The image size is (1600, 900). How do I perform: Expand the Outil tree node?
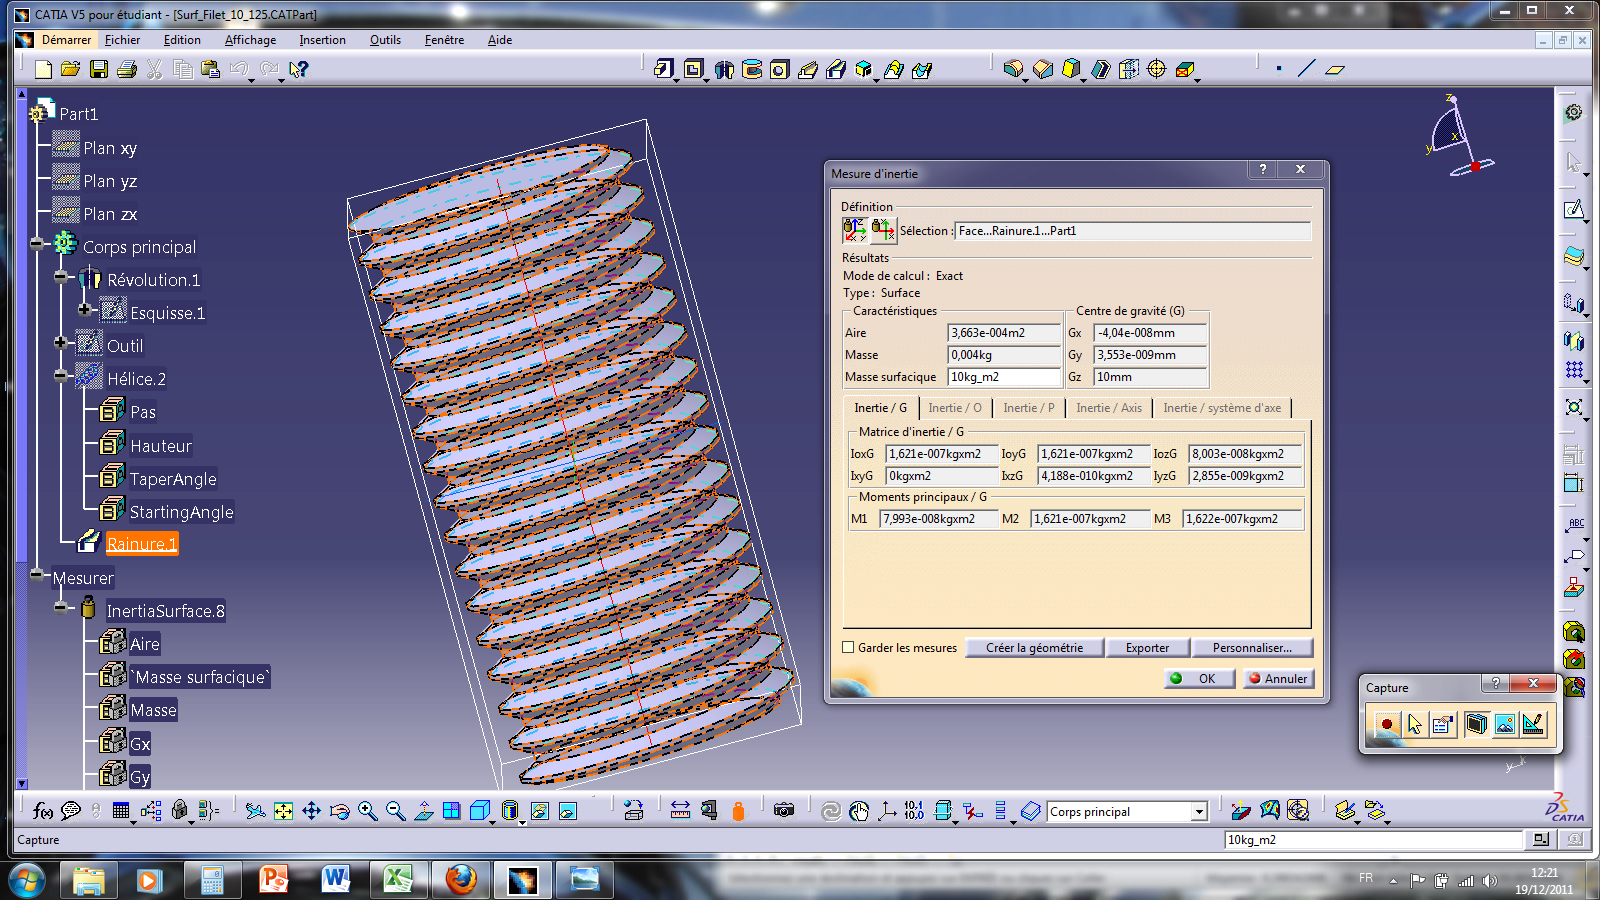[61, 342]
